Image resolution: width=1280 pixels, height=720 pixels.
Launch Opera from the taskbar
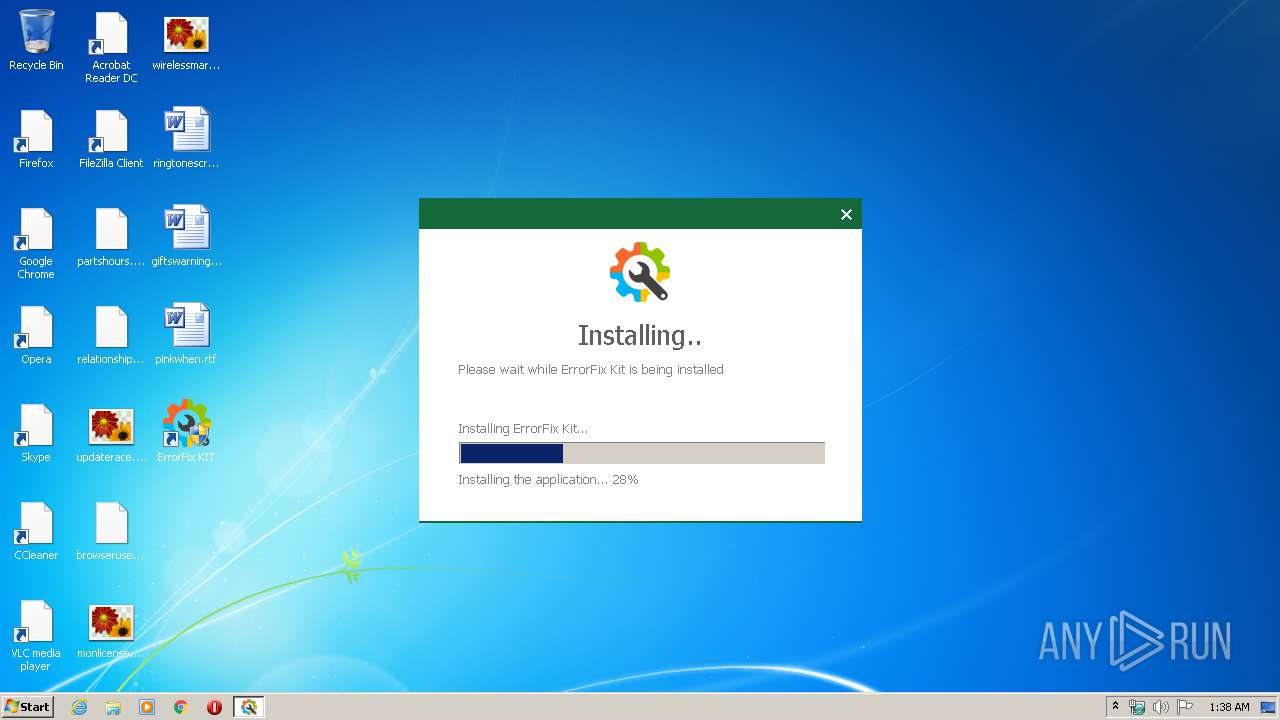pos(214,707)
